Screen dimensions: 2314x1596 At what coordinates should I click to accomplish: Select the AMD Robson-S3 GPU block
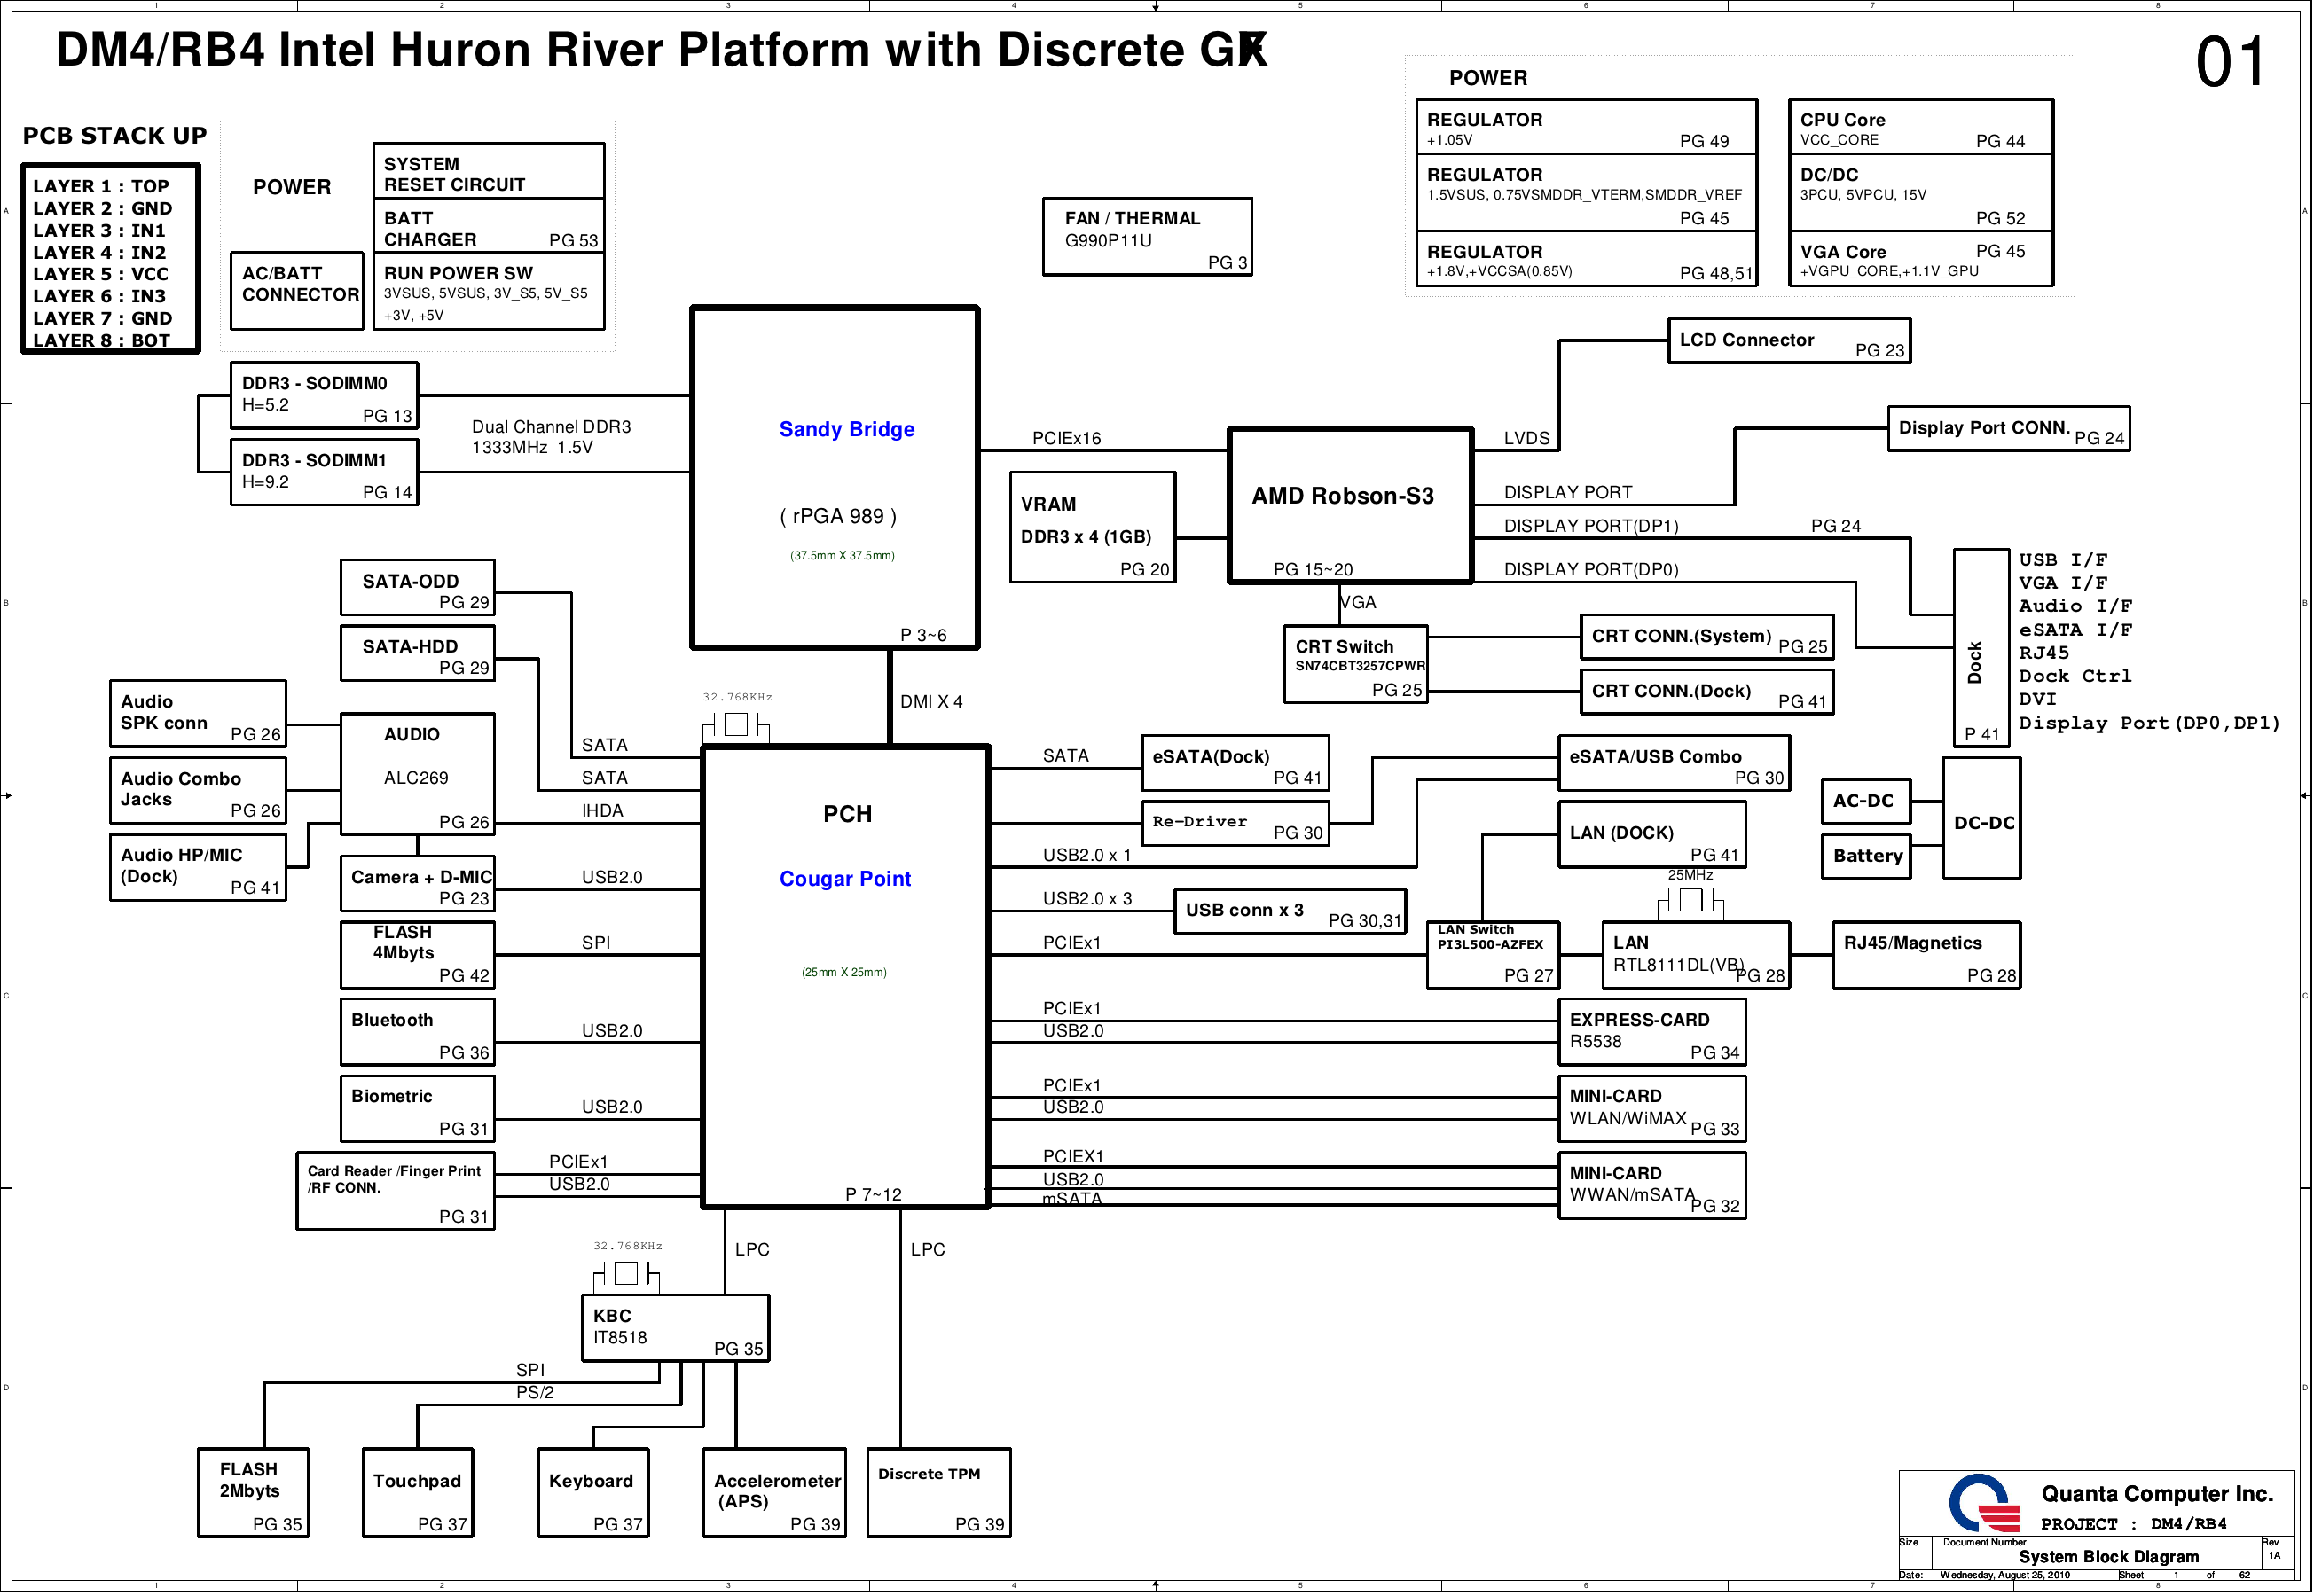click(1351, 506)
